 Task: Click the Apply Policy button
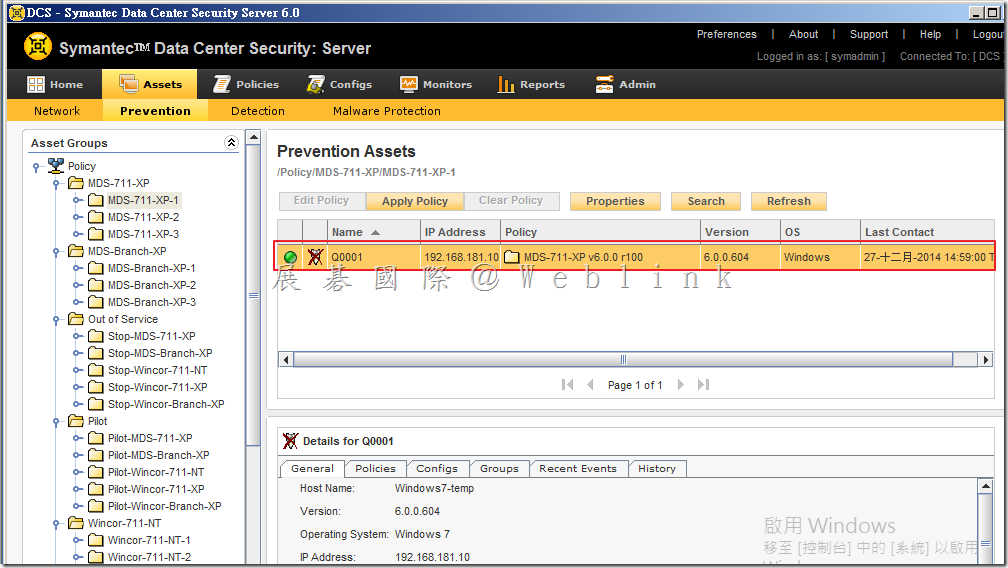coord(415,201)
